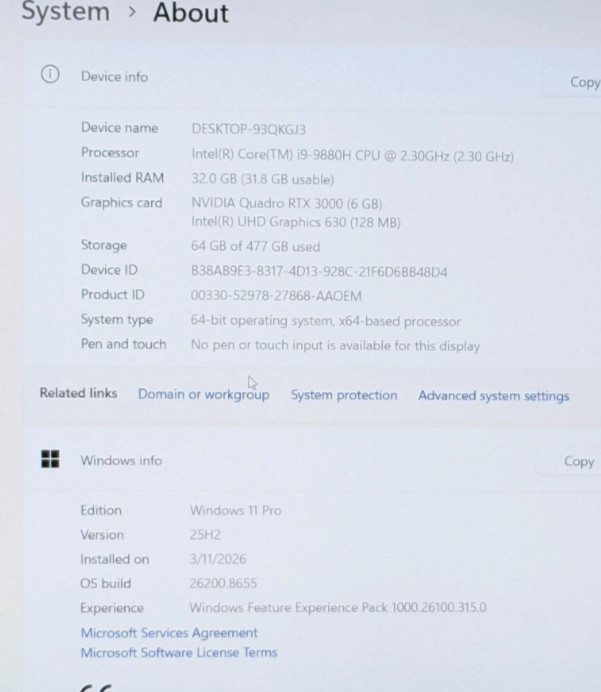601x692 pixels.
Task: Select 64 GB of 477 GB used value
Action: pos(255,246)
